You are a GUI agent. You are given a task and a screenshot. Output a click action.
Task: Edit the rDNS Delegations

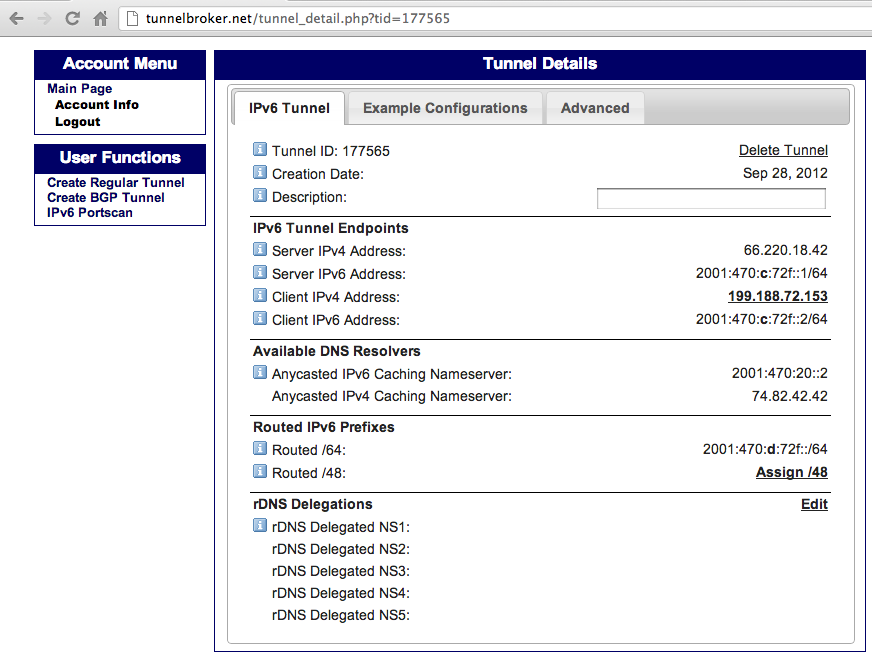pyautogui.click(x=814, y=504)
